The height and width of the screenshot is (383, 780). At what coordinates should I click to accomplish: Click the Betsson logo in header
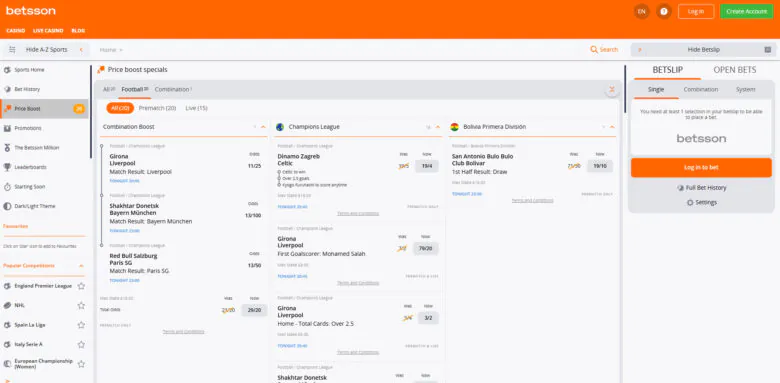[31, 11]
